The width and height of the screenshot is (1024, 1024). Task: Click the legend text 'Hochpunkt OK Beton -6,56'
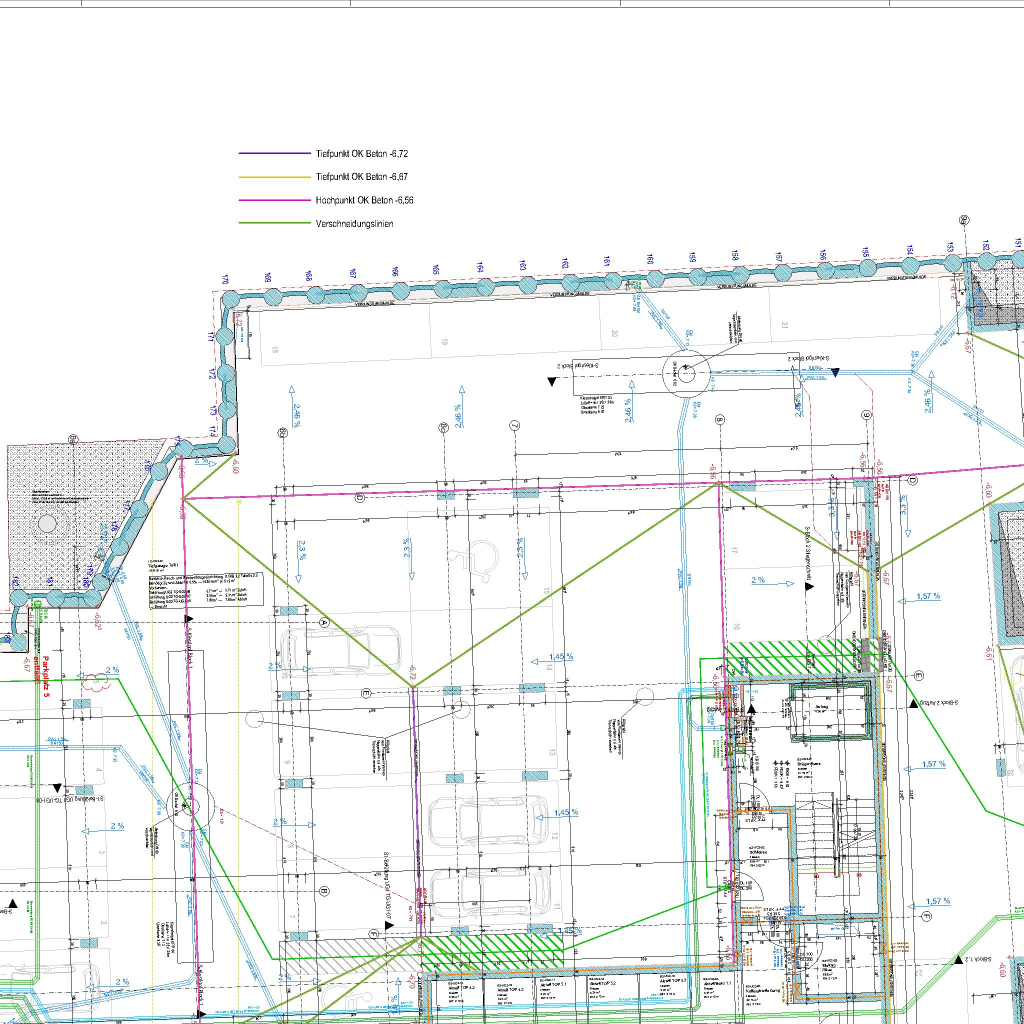click(x=364, y=200)
